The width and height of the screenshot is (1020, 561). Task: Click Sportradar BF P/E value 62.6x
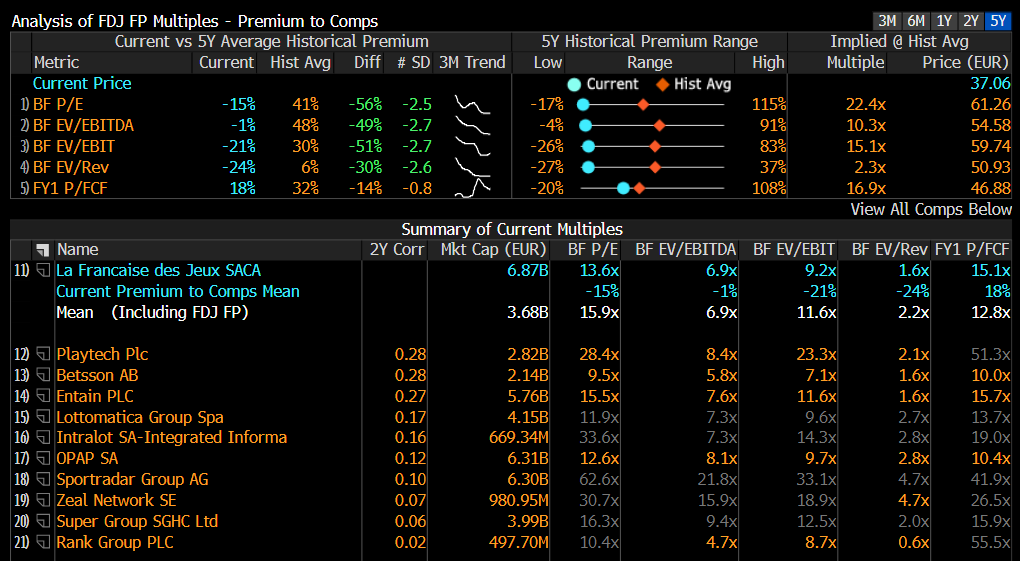[x=599, y=479]
